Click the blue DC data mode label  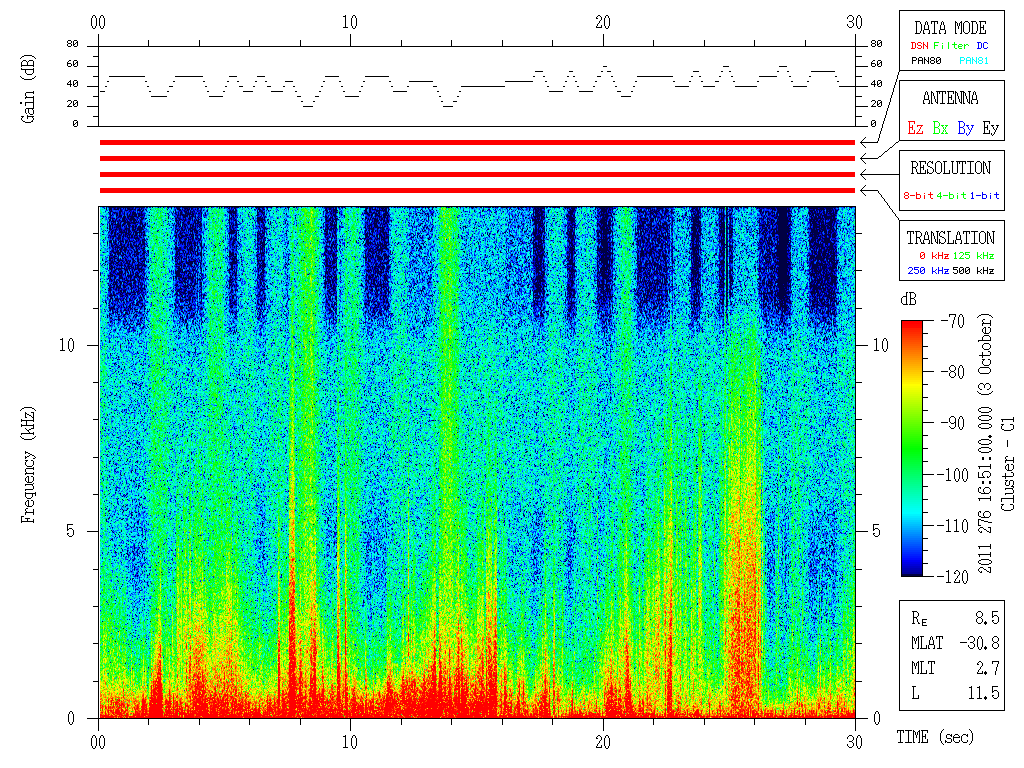(x=982, y=46)
